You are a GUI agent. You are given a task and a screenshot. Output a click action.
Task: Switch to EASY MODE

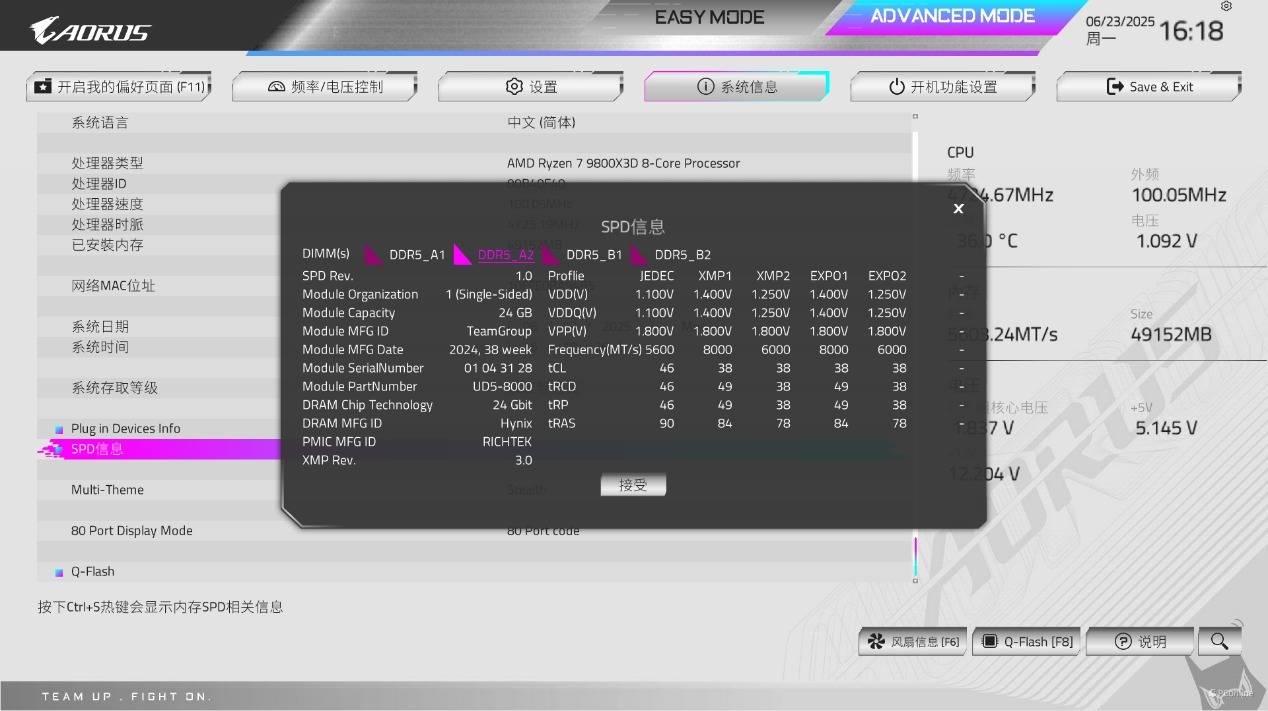(x=709, y=18)
